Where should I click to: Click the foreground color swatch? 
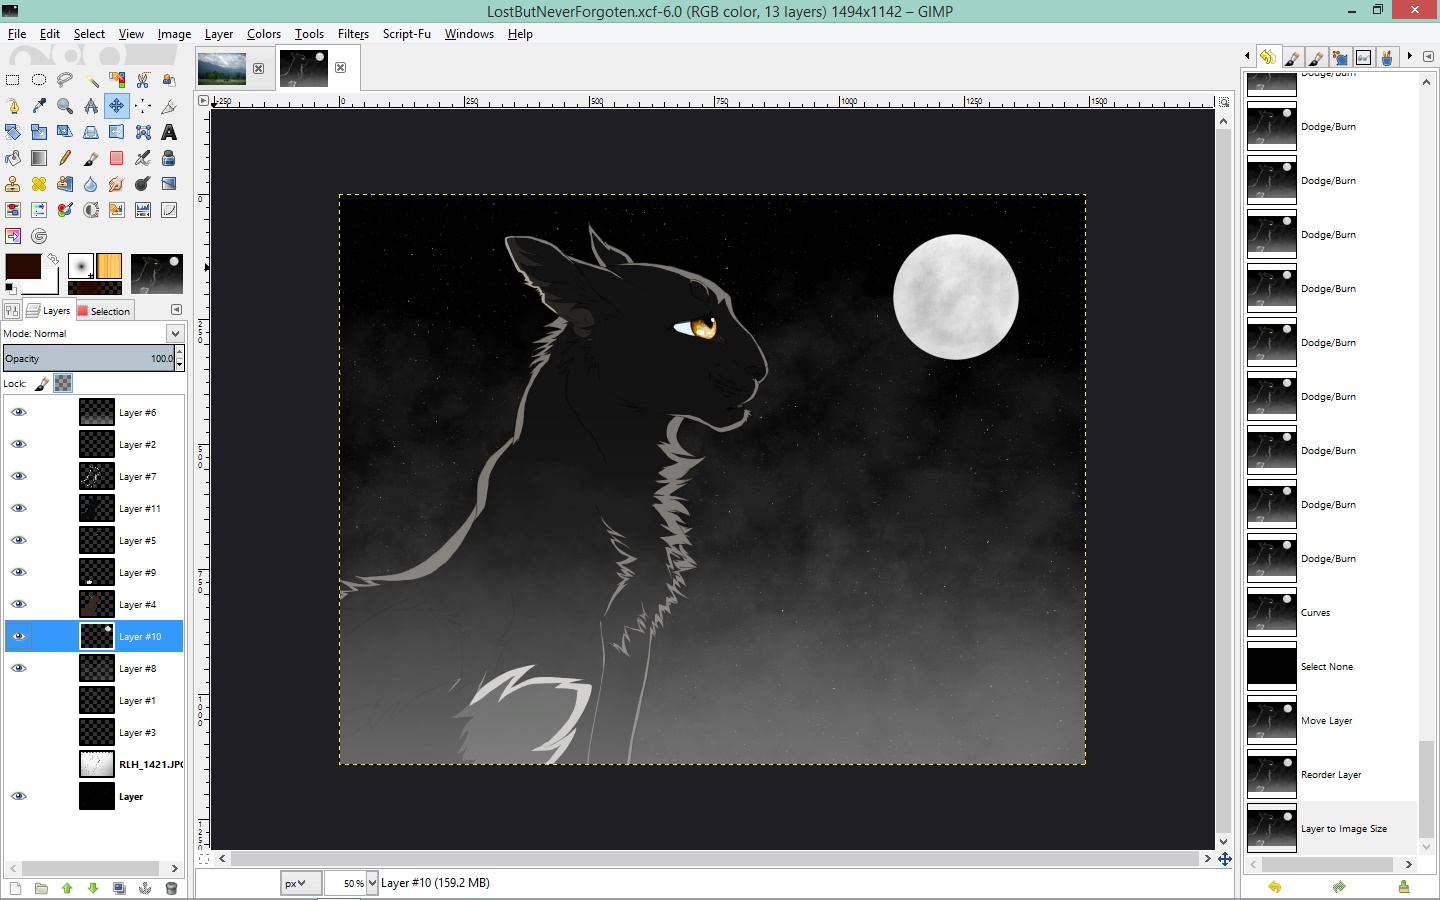tap(23, 266)
